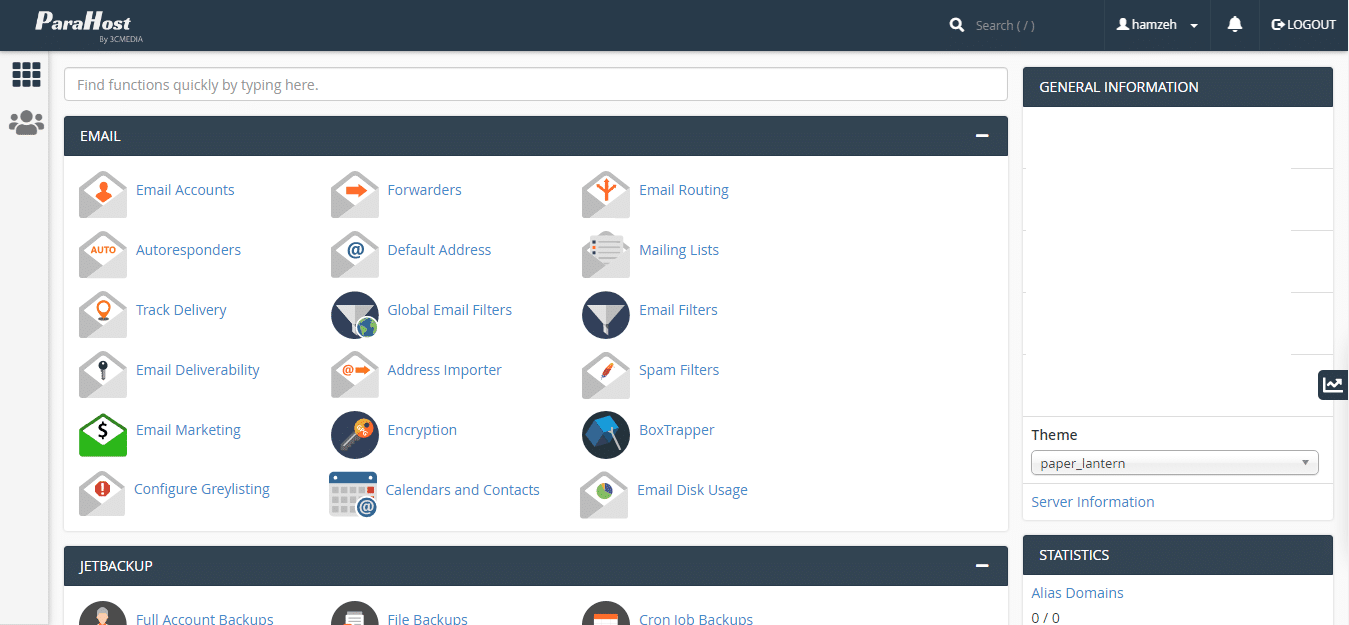
Task: Collapse the Email section
Action: pyautogui.click(x=982, y=136)
